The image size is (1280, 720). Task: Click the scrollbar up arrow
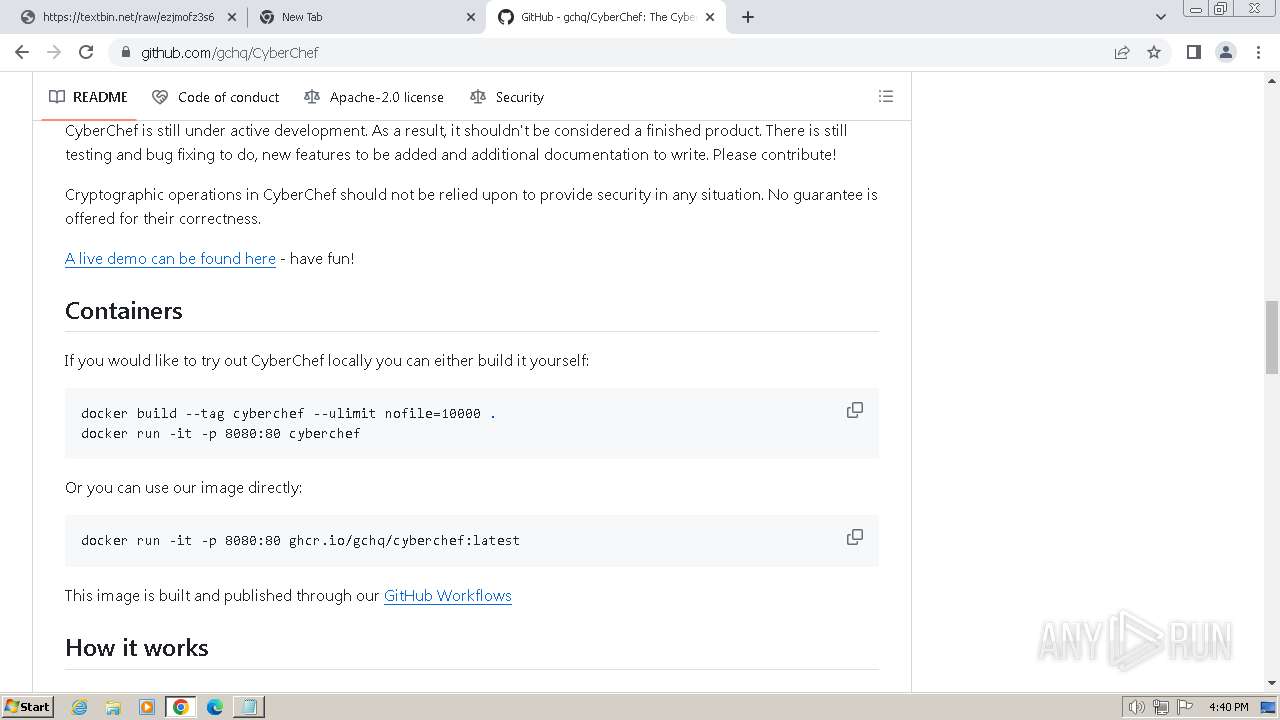pyautogui.click(x=1272, y=79)
